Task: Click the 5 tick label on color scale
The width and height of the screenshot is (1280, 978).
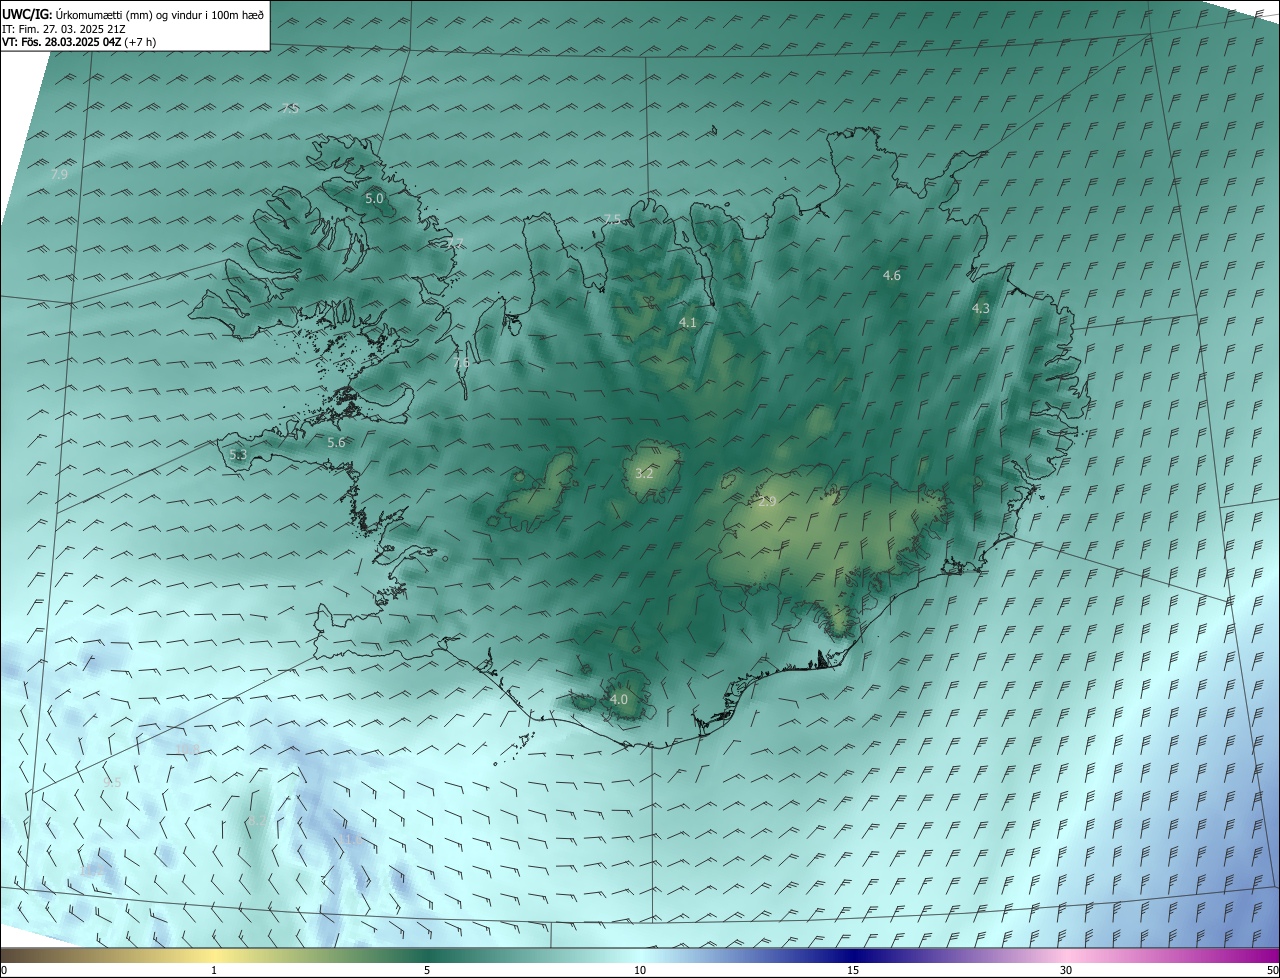Action: [x=427, y=970]
